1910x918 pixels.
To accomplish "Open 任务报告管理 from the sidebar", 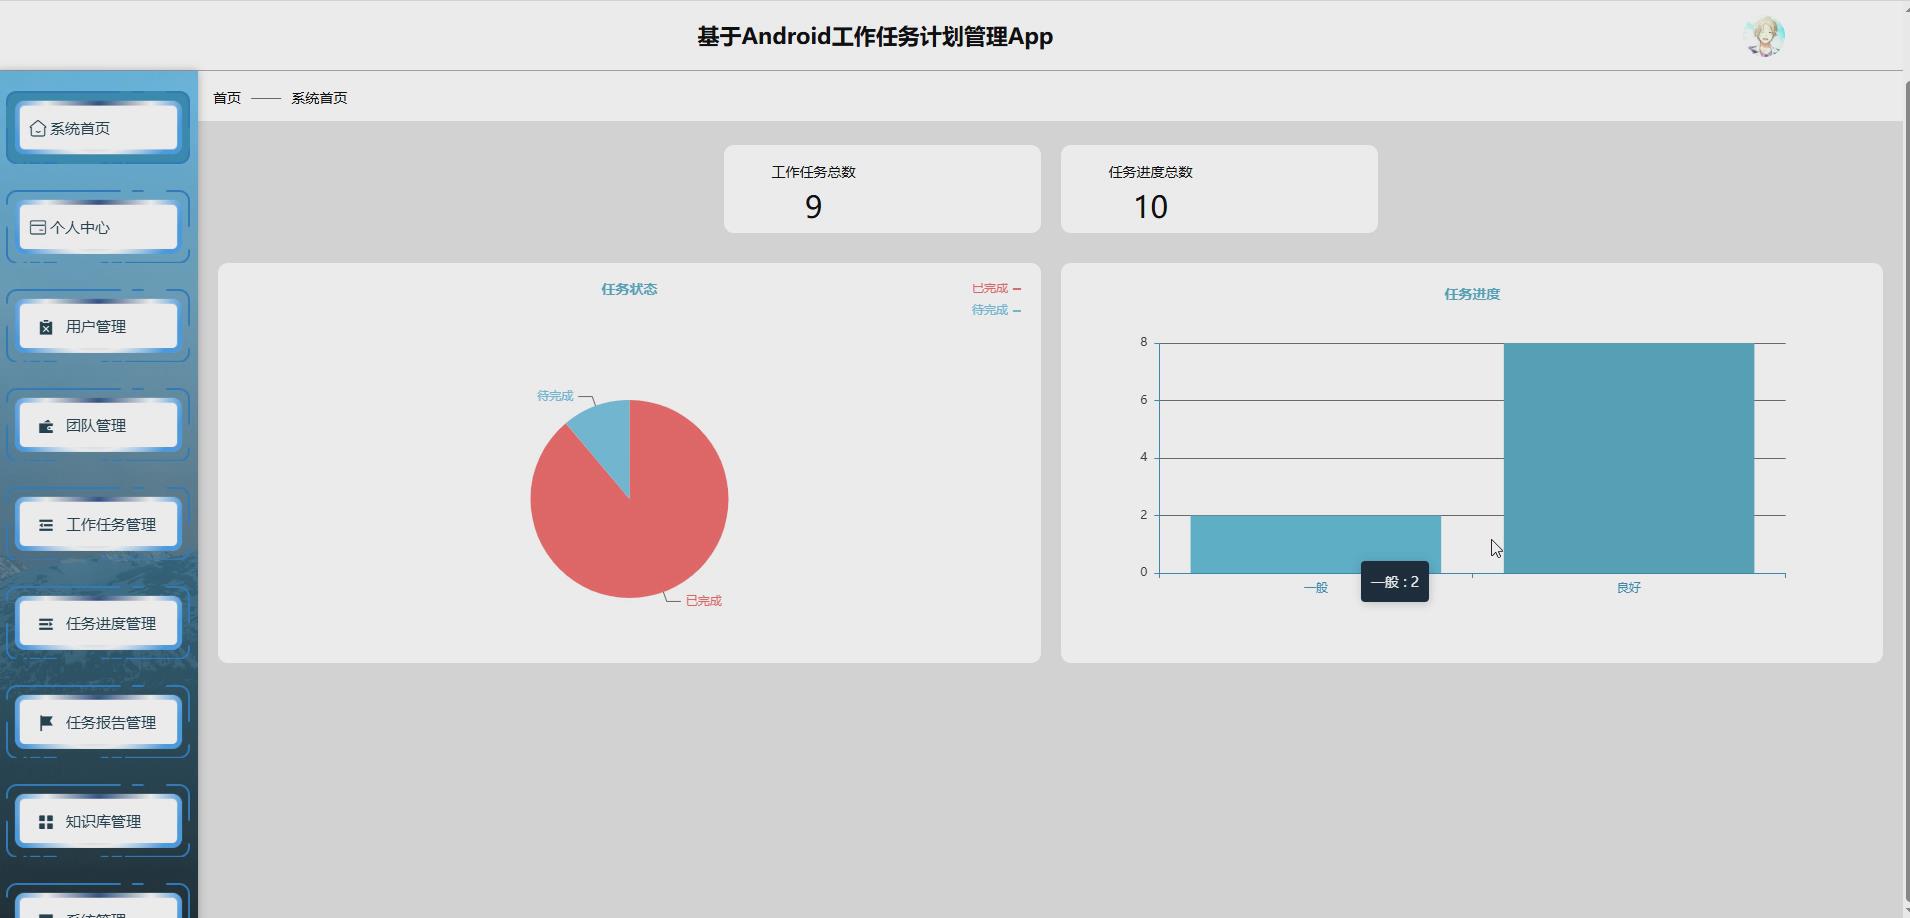I will coord(98,722).
